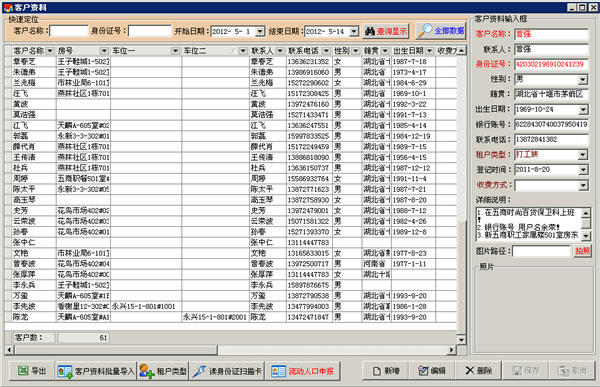Expand the 出生日期 date dropdown in input panel
Viewport: 600px width, 387px height.
click(583, 109)
